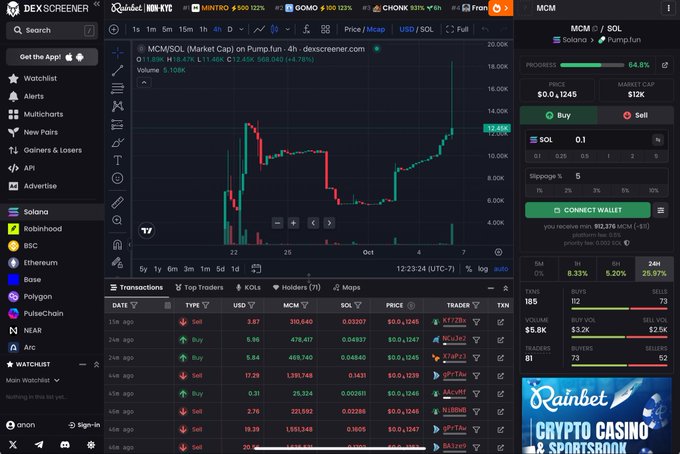680x454 pixels.
Task: Toggle auto scale on chart
Action: [501, 269]
